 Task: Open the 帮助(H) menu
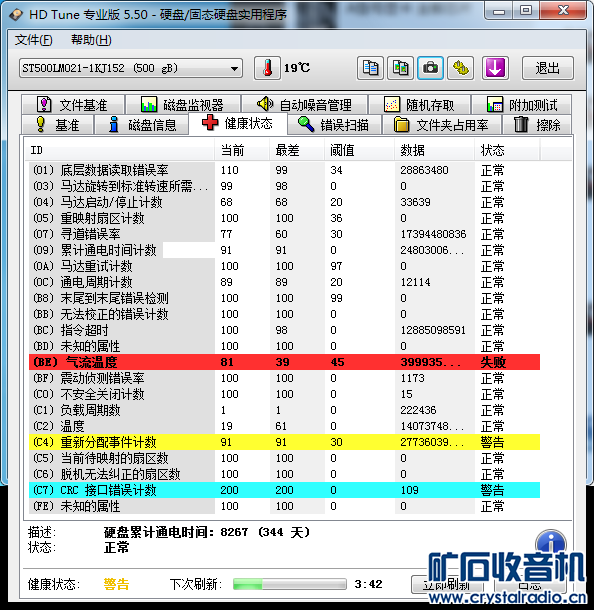91,40
